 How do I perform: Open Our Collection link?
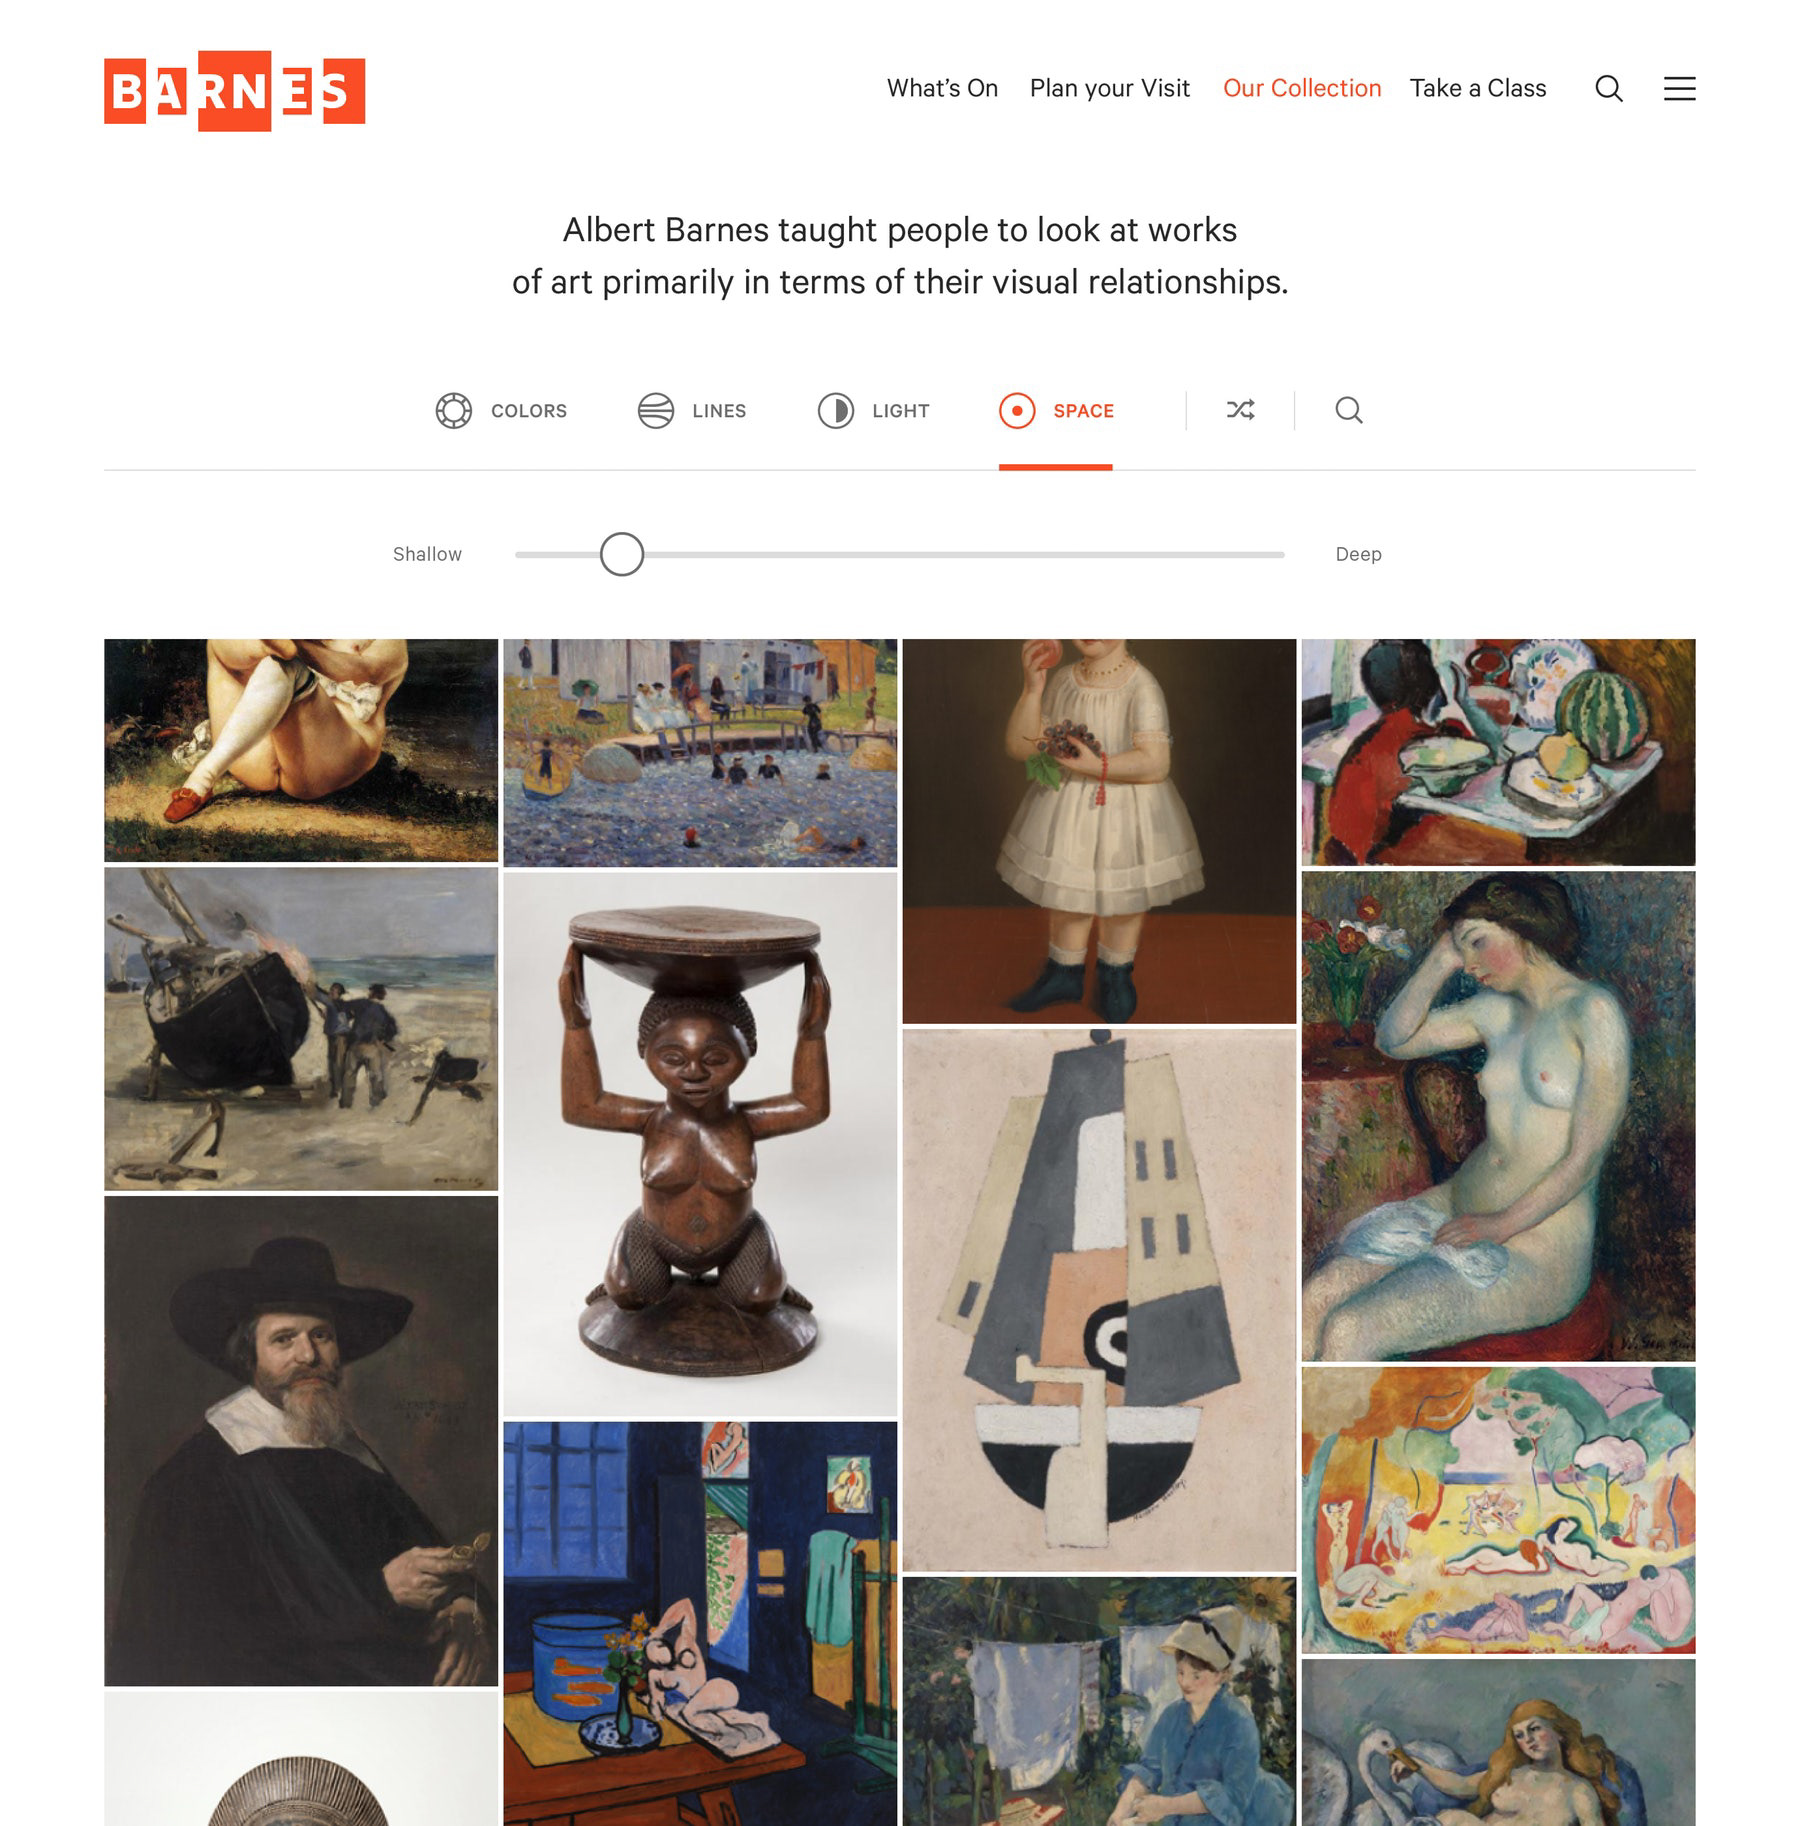(x=1302, y=88)
